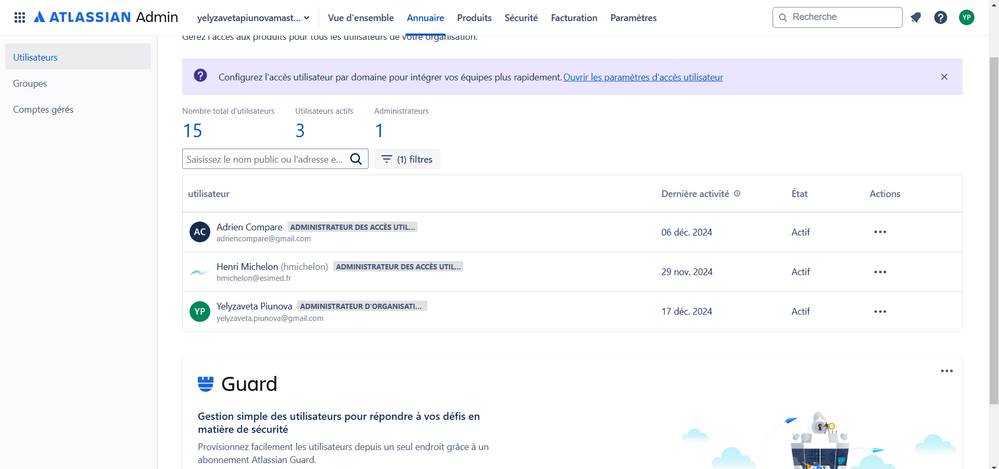Open actions menu for Henri Michelon
Screen dimensions: 999x469
coord(880,272)
